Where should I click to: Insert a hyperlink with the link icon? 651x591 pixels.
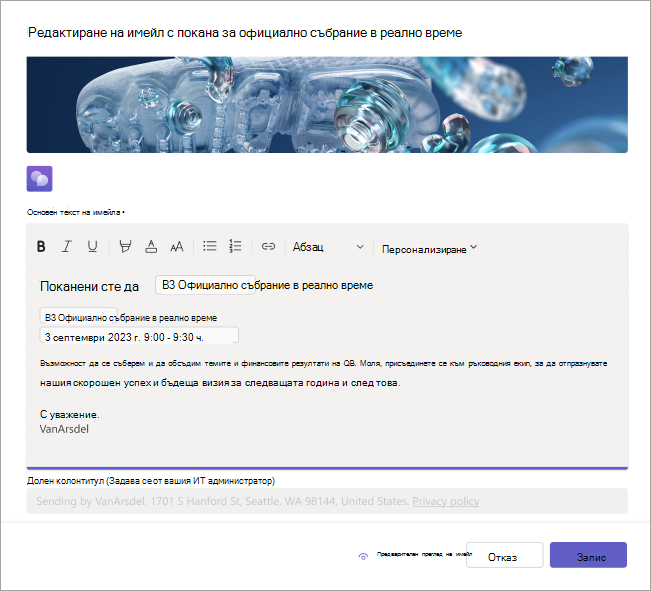pos(268,246)
